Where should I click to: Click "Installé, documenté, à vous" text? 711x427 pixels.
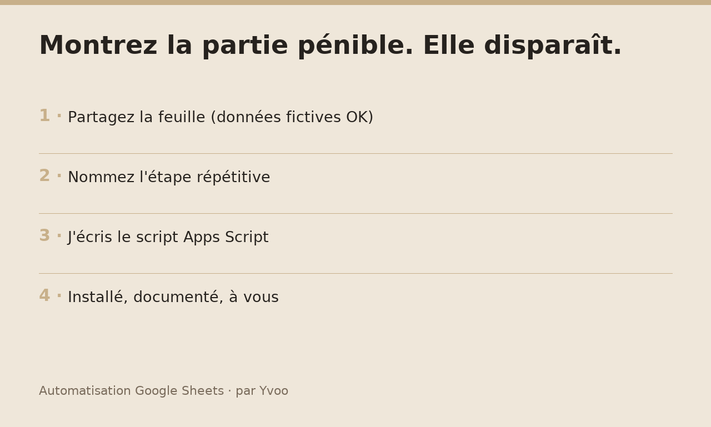(173, 297)
